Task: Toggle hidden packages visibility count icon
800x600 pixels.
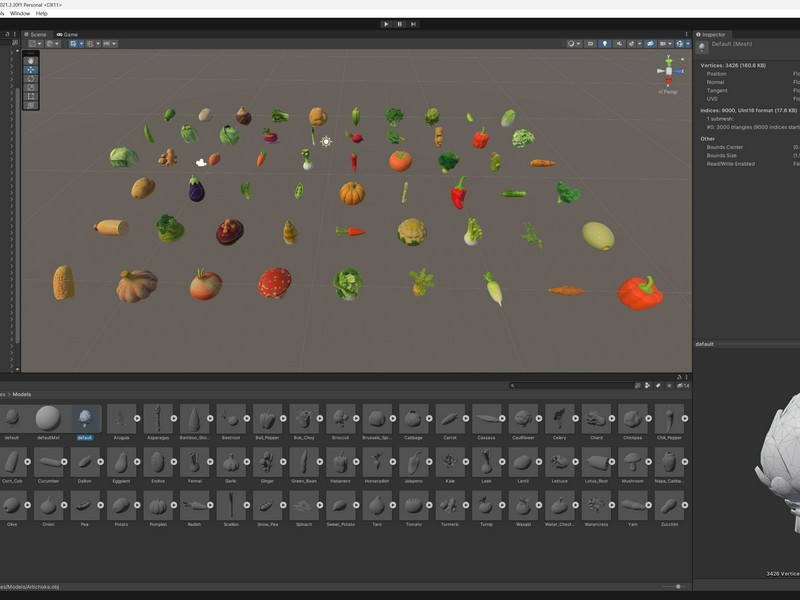Action: 683,386
